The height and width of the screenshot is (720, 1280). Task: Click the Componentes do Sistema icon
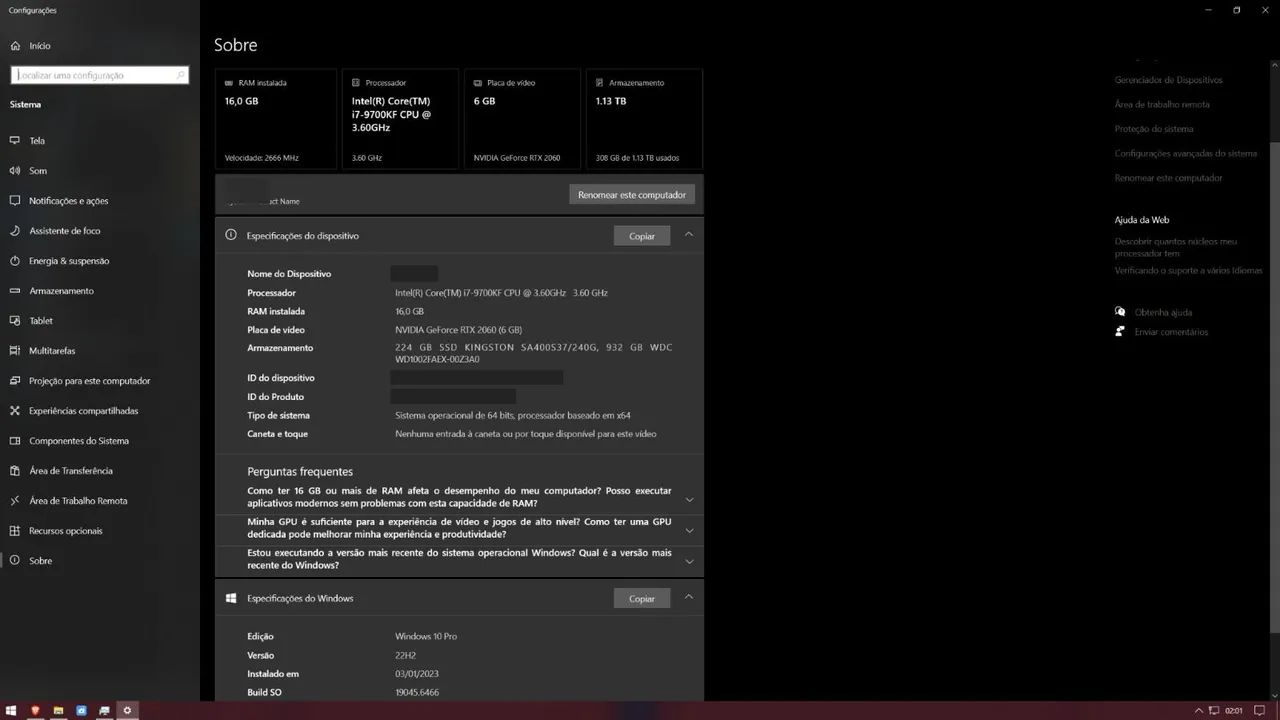pos(15,441)
